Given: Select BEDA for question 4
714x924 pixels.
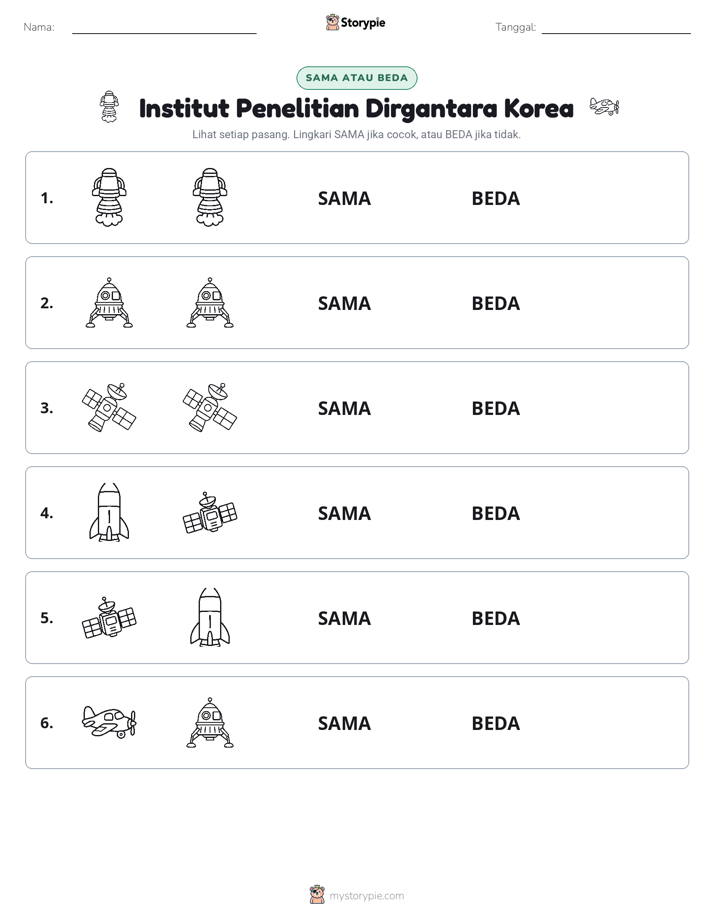Looking at the screenshot, I should coord(495,513).
